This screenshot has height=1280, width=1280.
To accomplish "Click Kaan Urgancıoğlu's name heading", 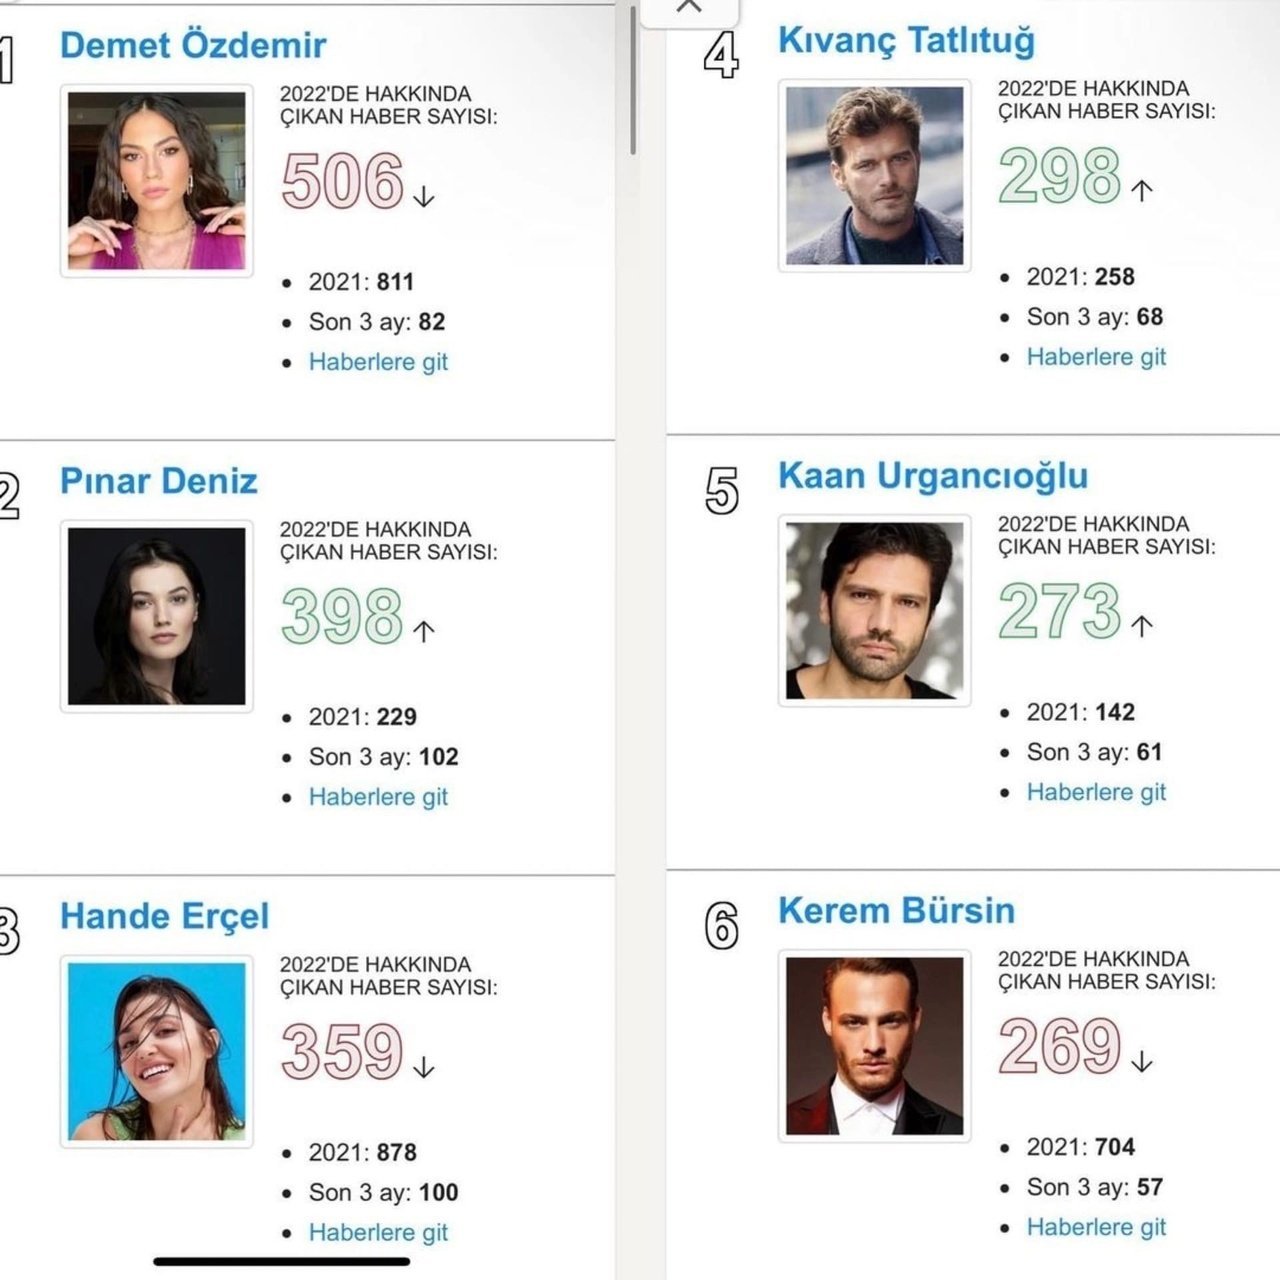I will tap(933, 476).
